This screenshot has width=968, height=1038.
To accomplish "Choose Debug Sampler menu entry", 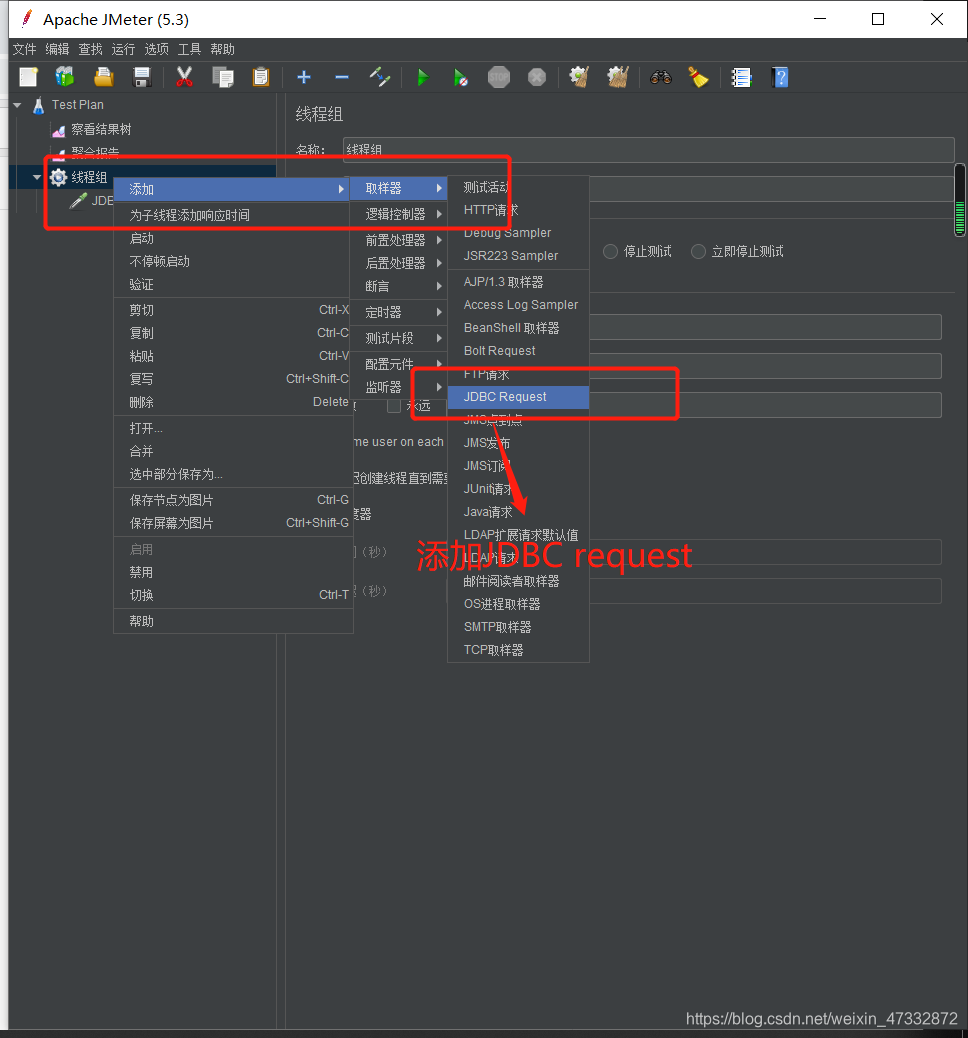I will [518, 233].
